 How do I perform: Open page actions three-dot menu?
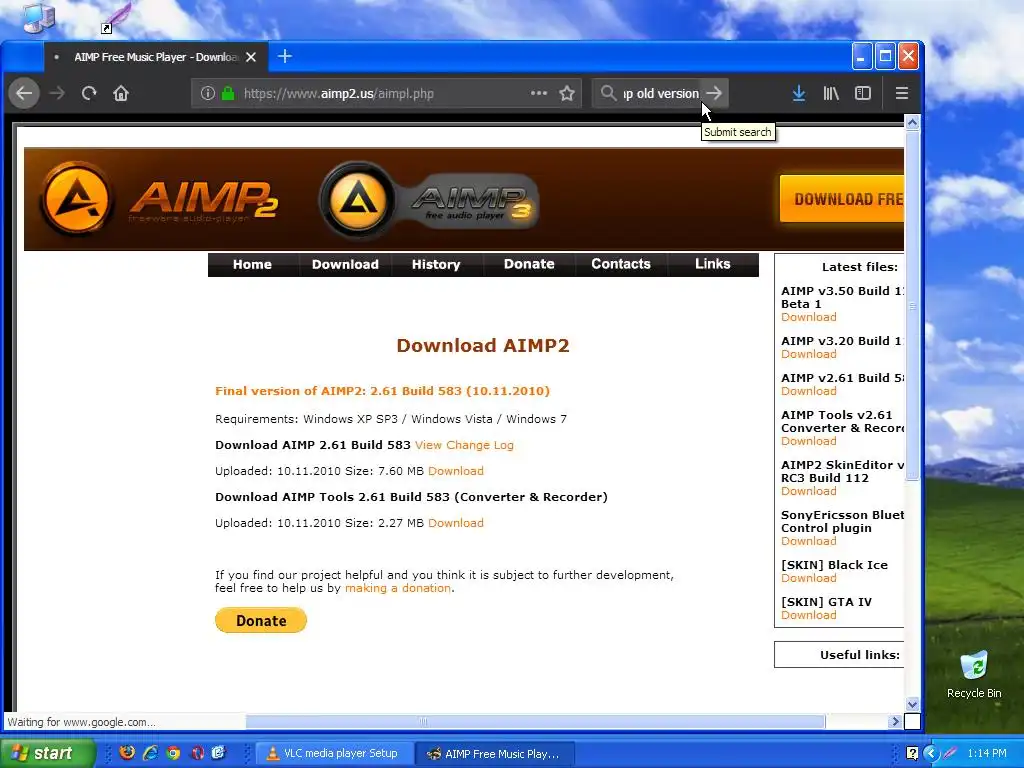[x=539, y=93]
